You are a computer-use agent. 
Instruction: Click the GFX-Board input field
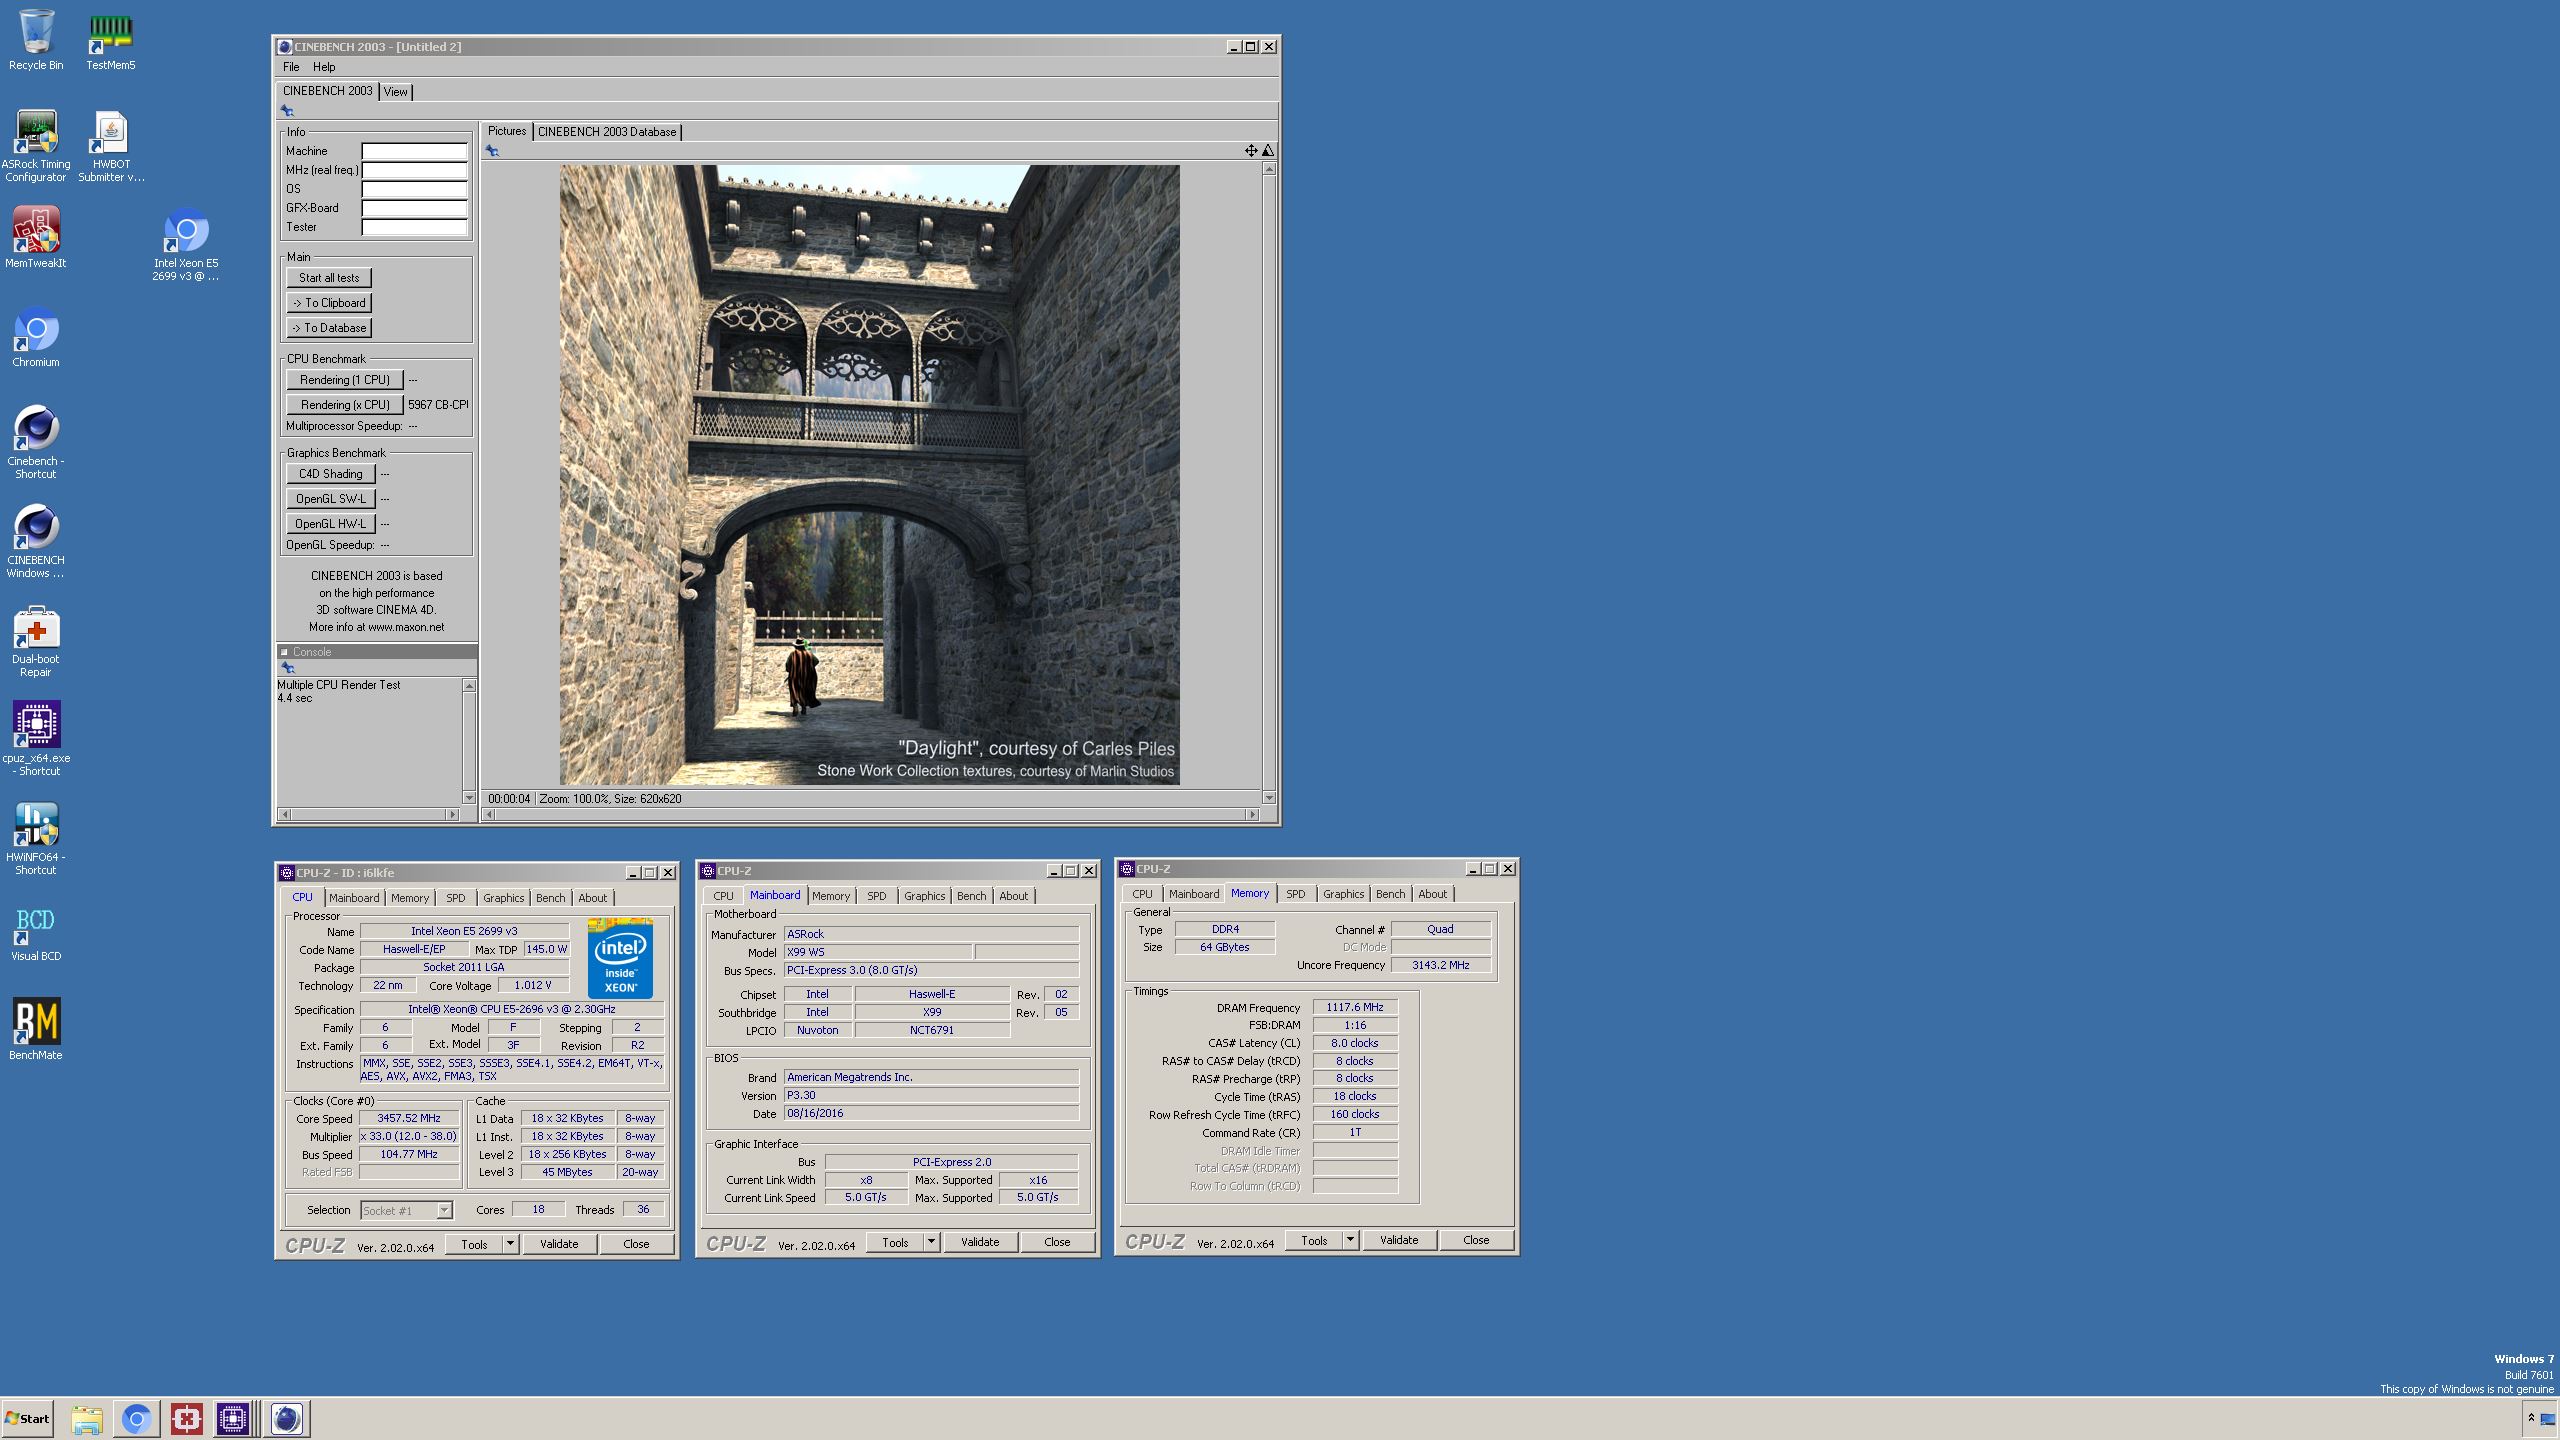pyautogui.click(x=414, y=208)
